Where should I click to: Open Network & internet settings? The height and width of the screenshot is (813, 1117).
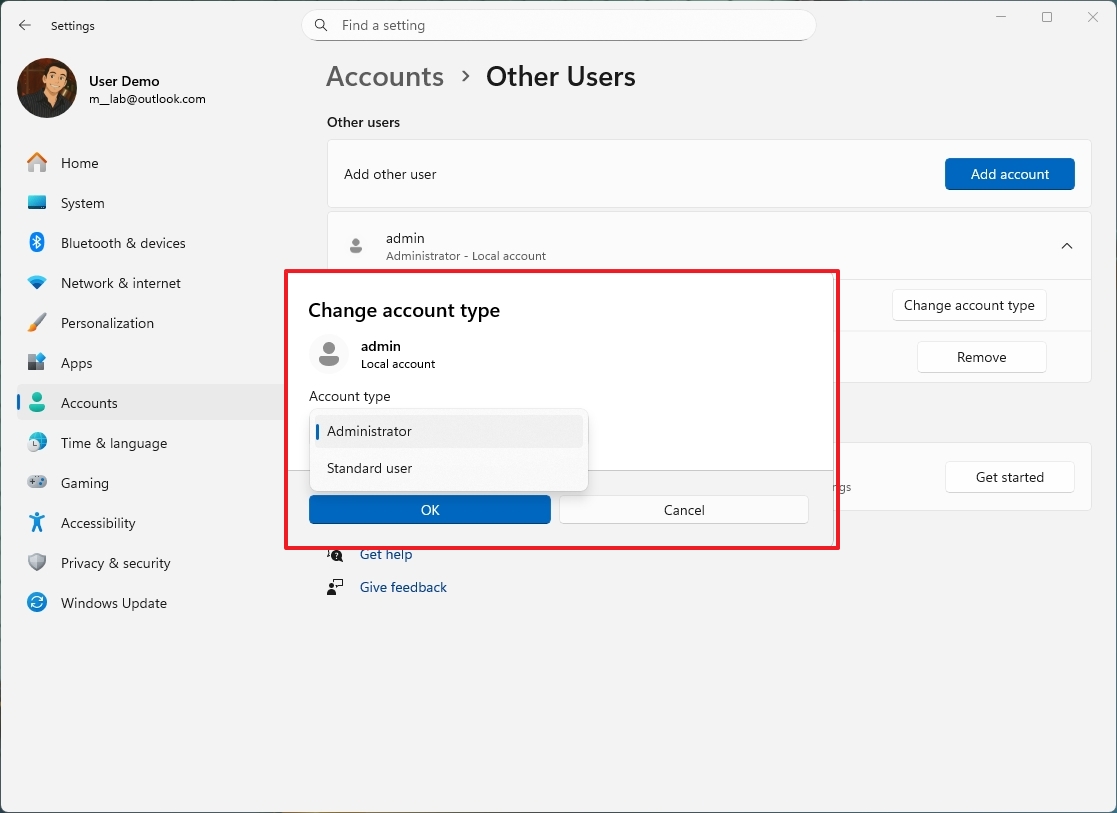[x=36, y=283]
